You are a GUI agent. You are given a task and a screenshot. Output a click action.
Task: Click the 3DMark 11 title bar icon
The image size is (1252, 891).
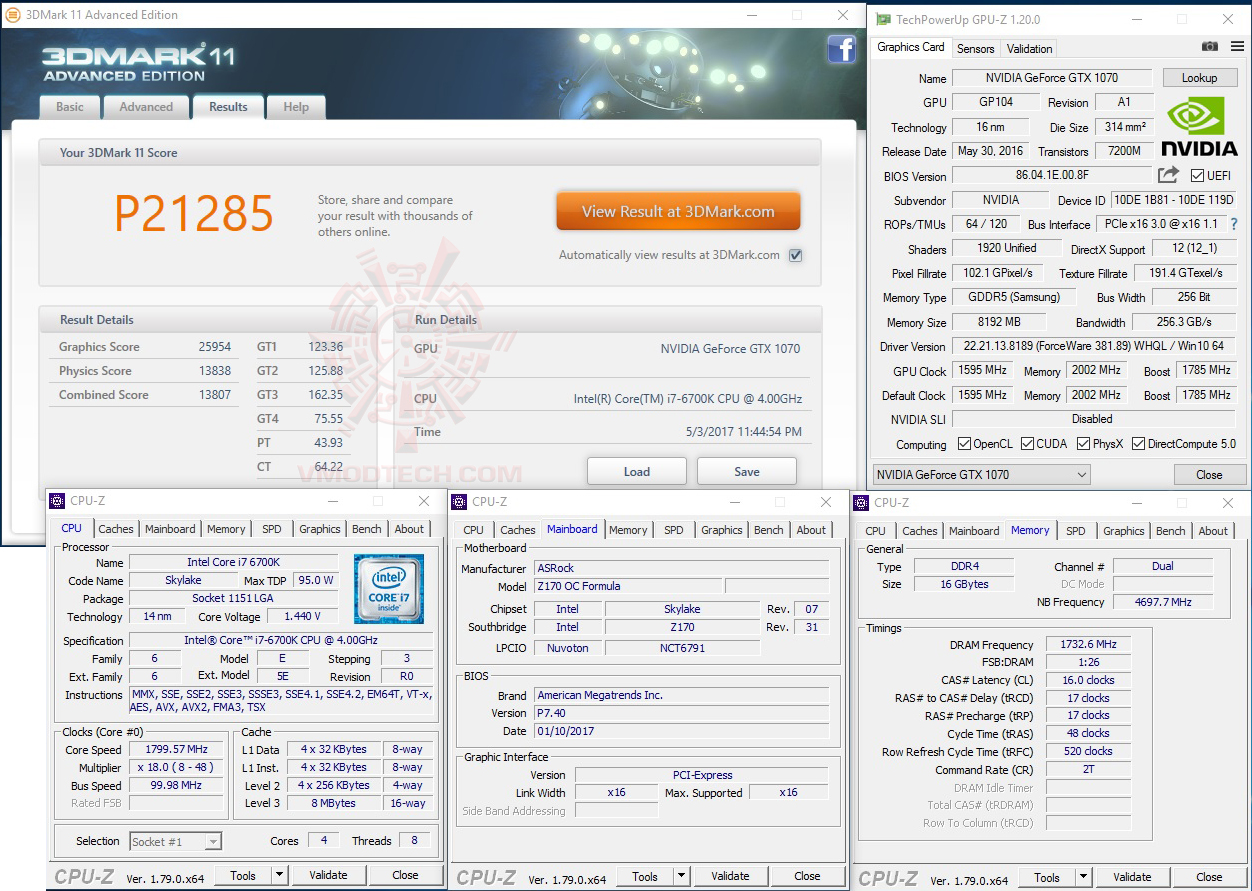[x=11, y=15]
